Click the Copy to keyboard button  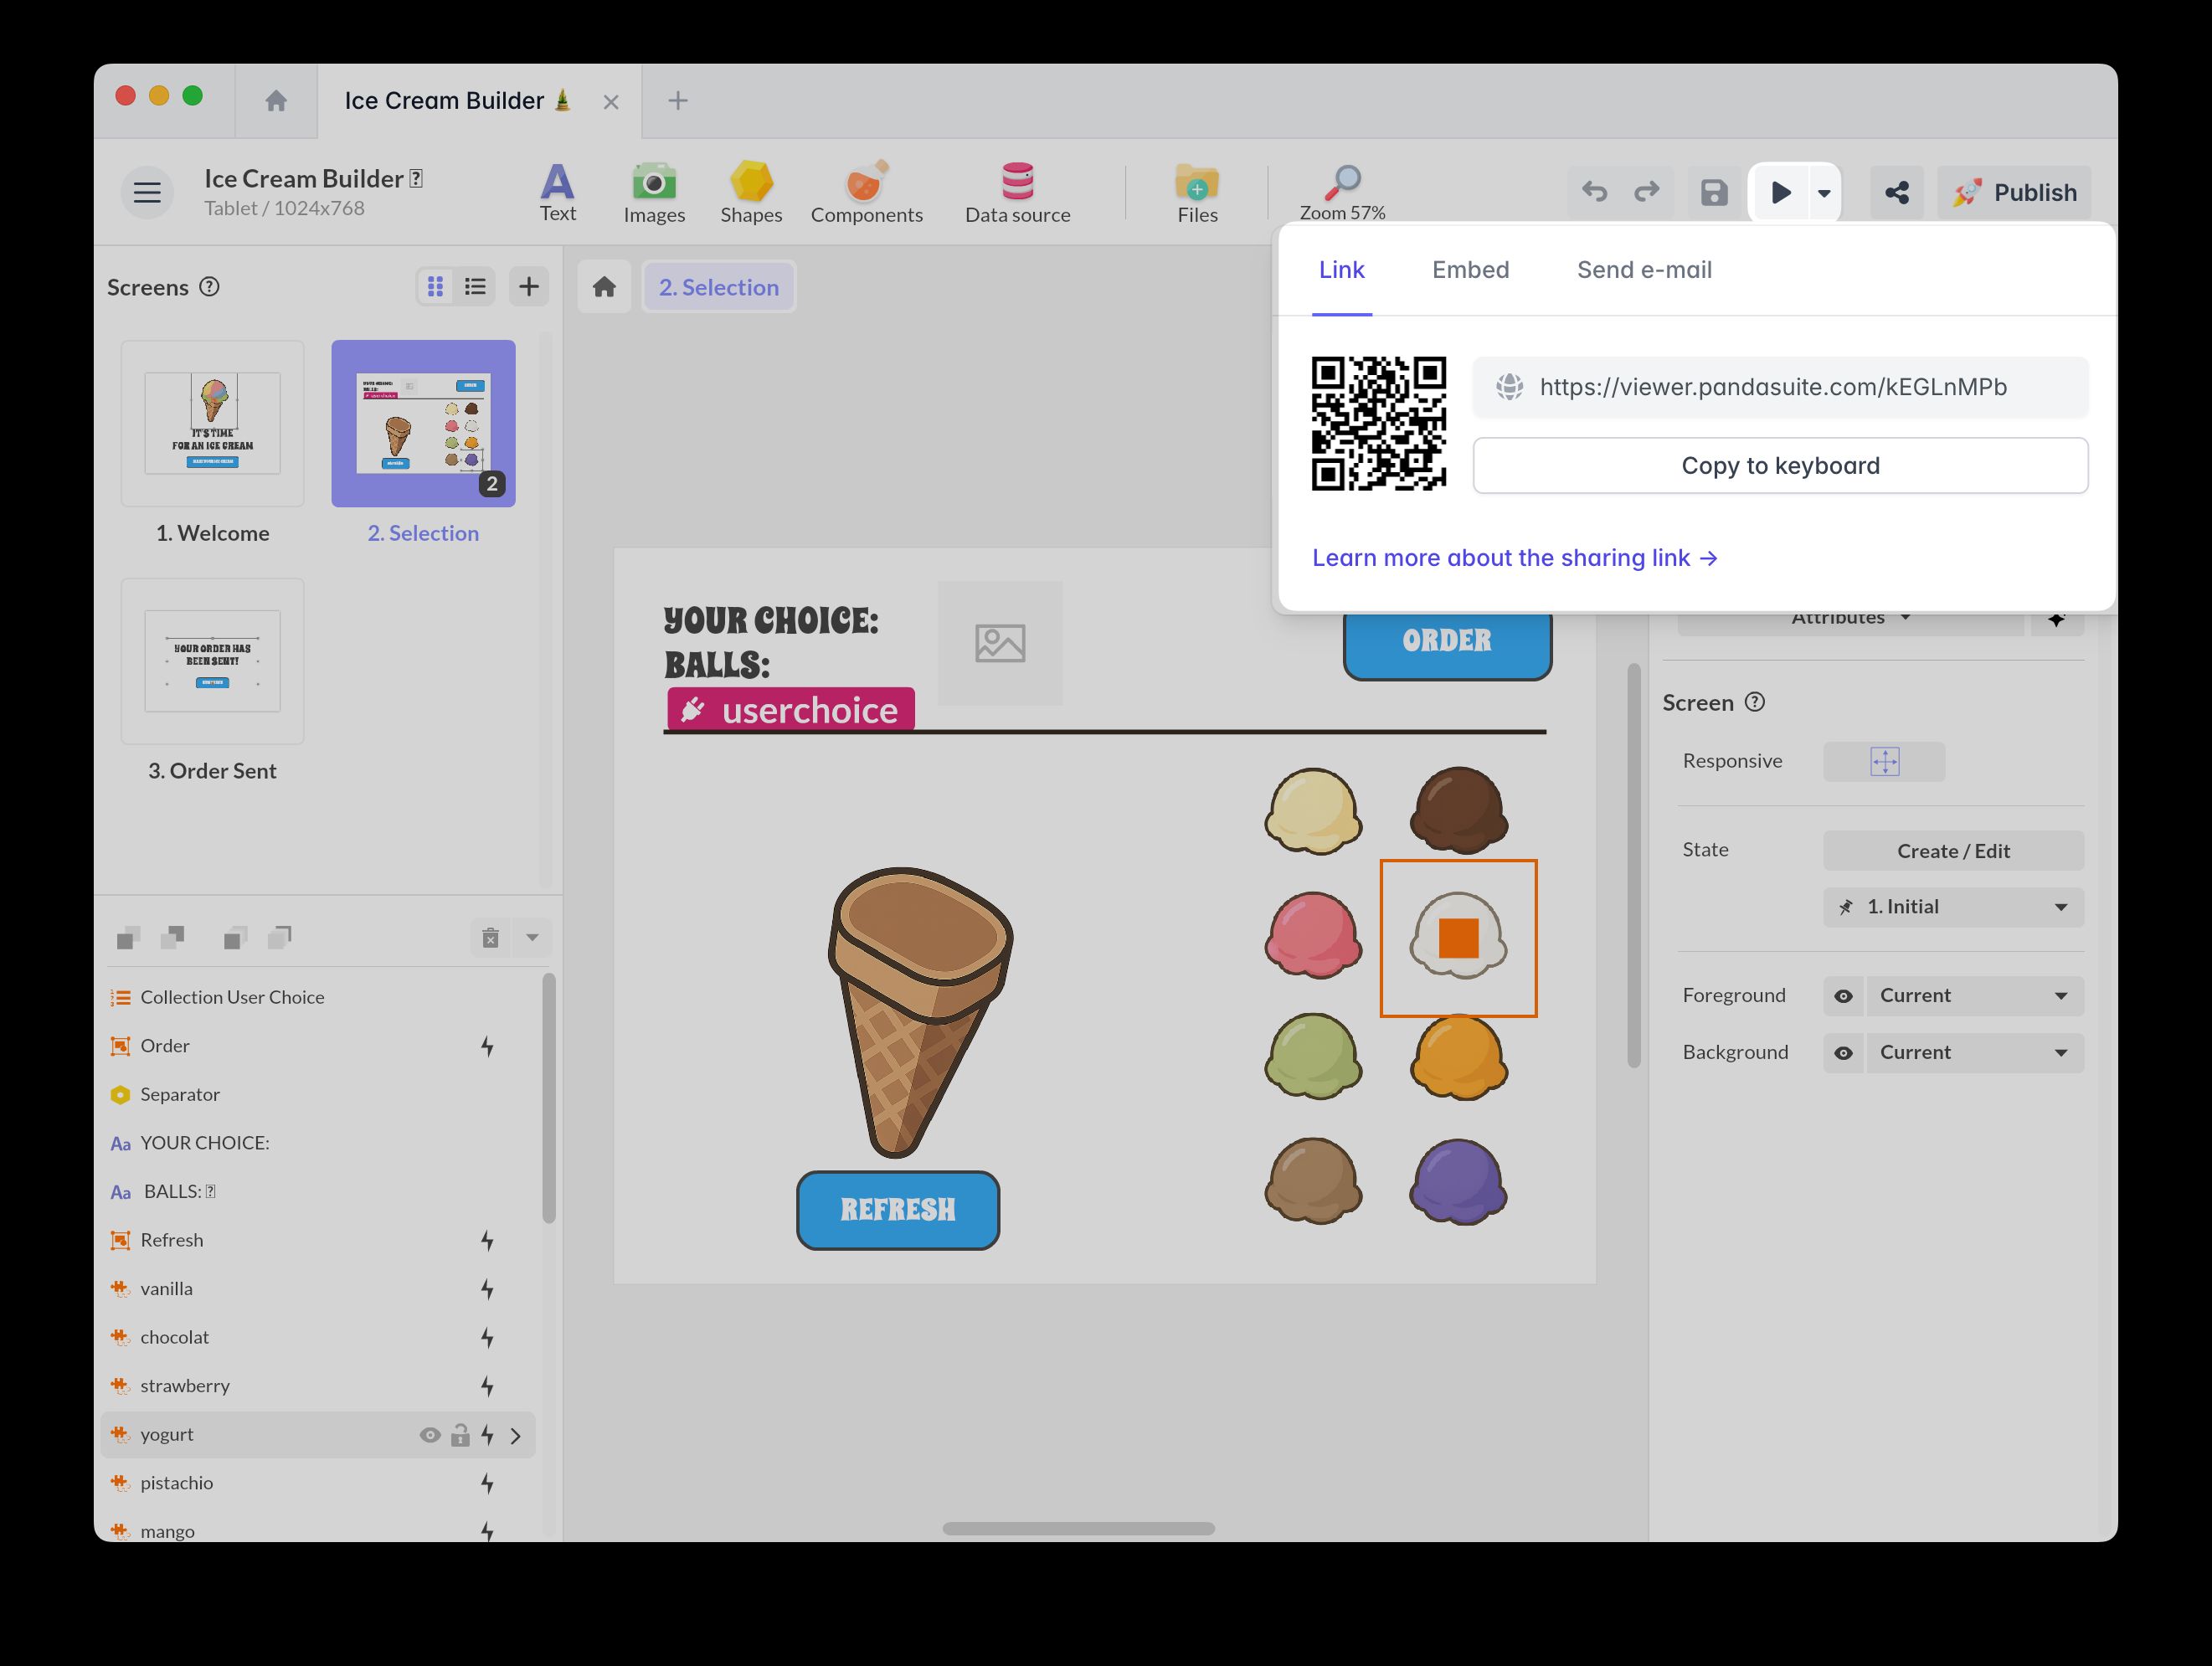pos(1780,466)
